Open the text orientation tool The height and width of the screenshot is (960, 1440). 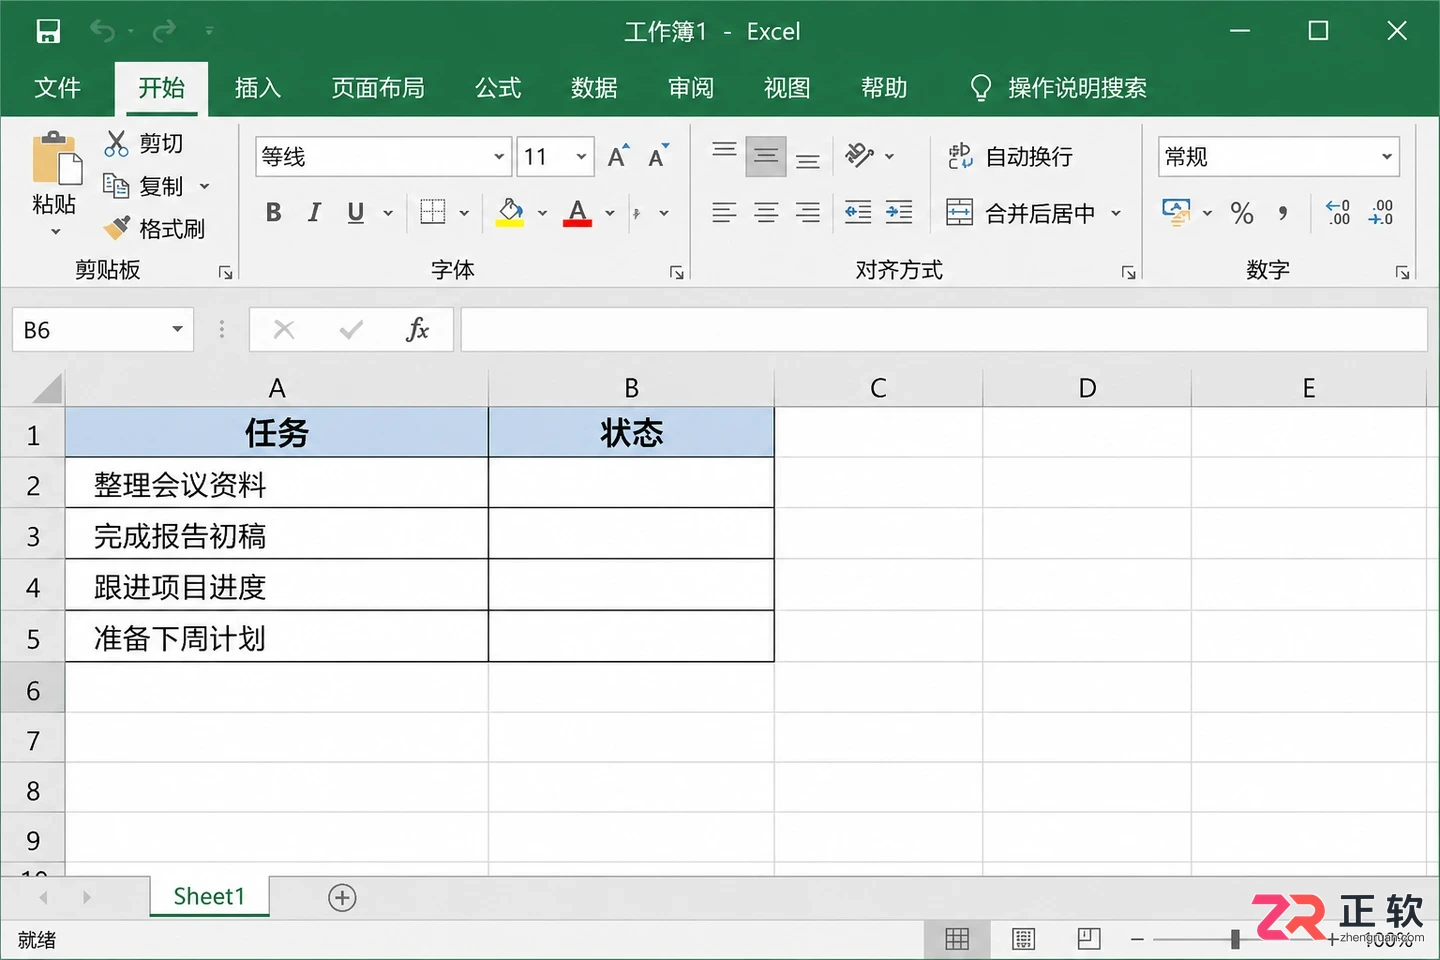pyautogui.click(x=860, y=156)
